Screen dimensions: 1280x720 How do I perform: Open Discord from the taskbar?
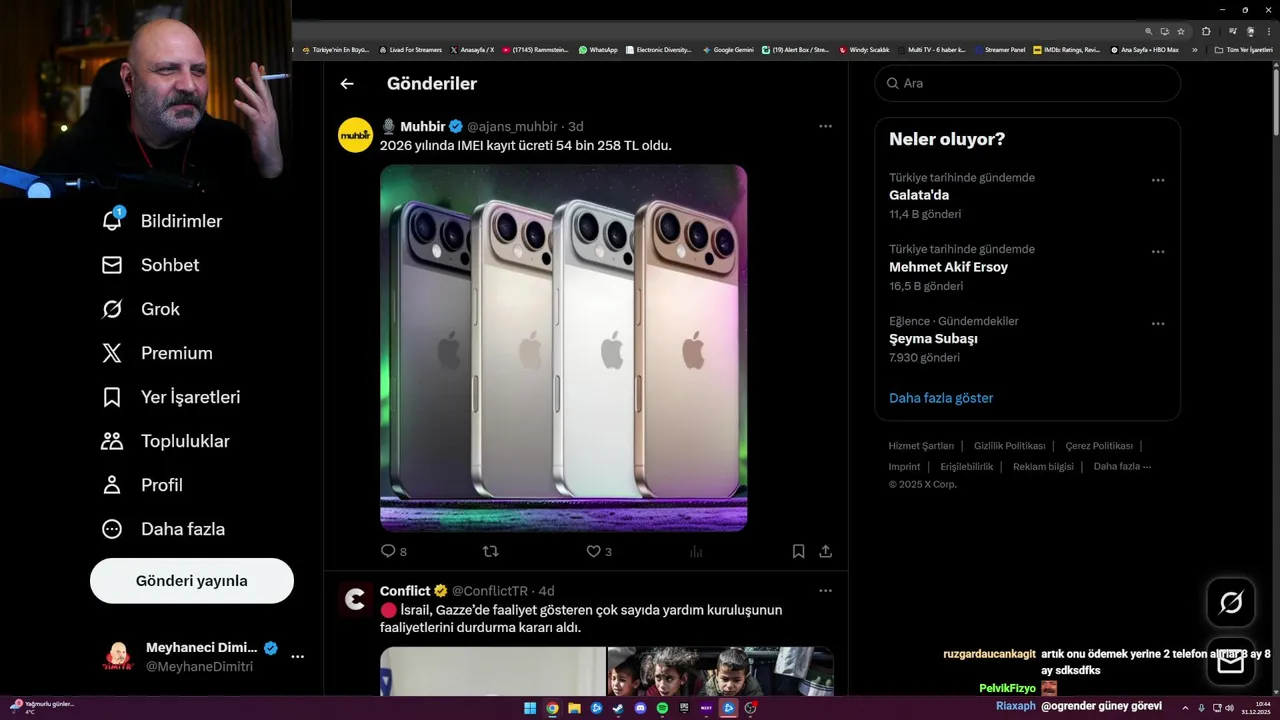(640, 708)
